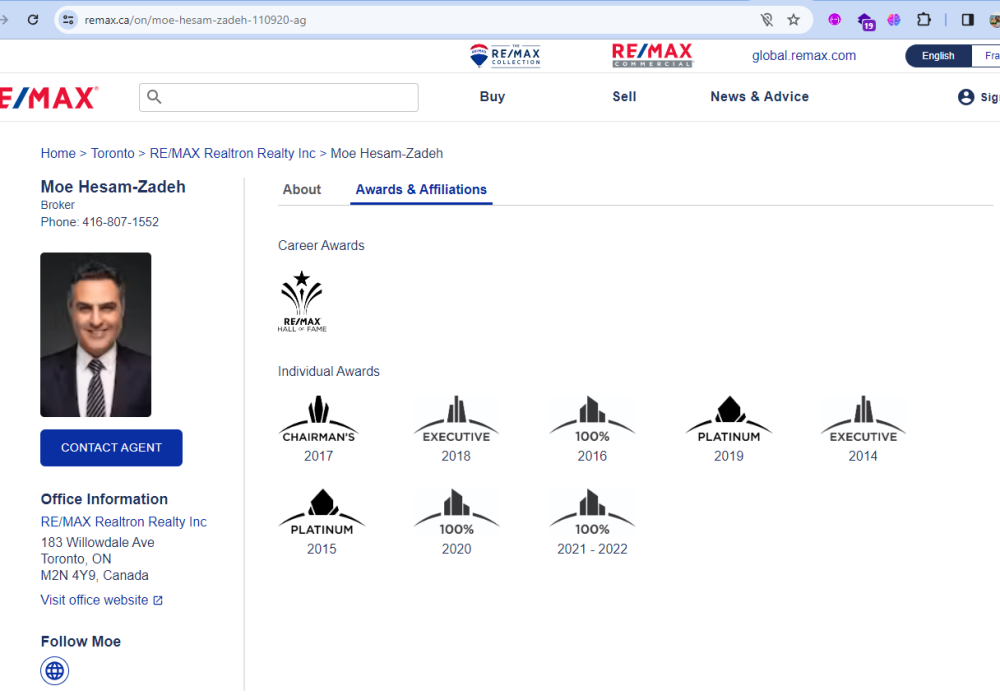Click the Chairman's 2017 award badge
Viewport: 1000px width, 700px height.
click(x=318, y=419)
